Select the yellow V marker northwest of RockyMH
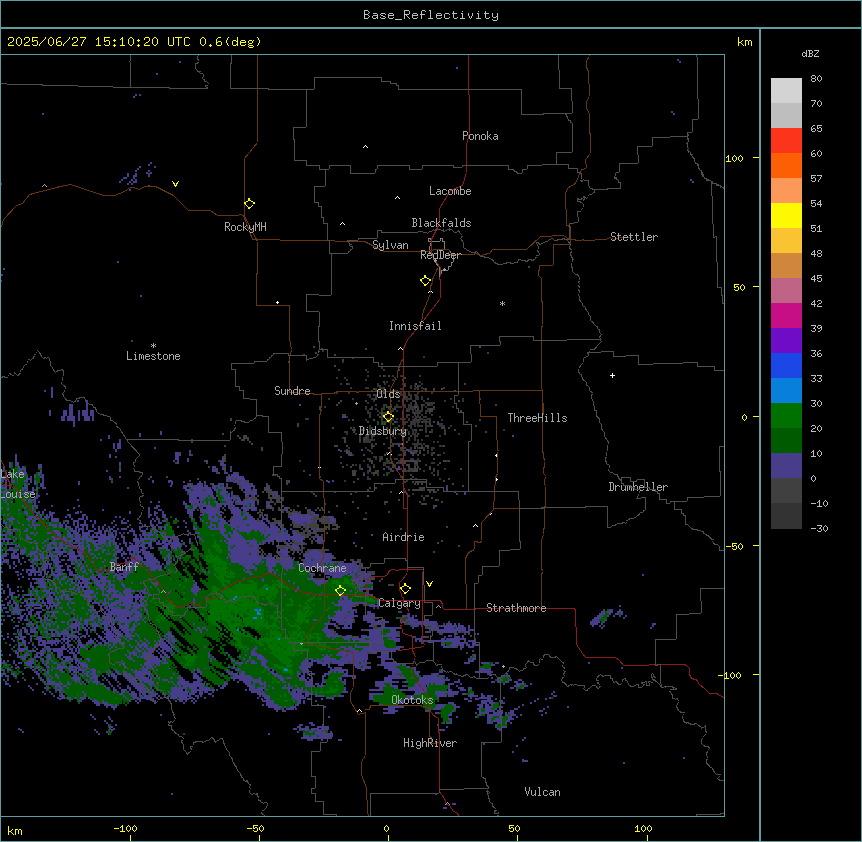 (x=175, y=184)
